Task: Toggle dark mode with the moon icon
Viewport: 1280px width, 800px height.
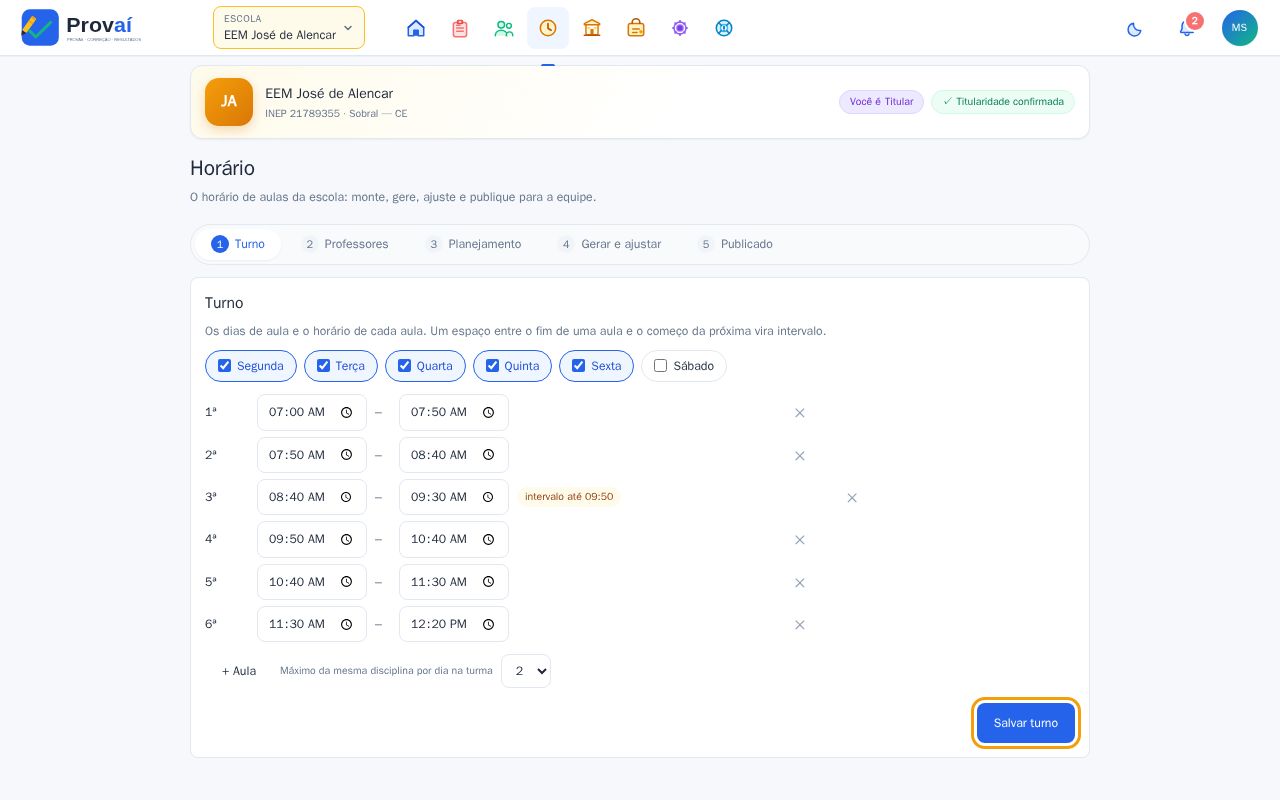Action: [x=1134, y=29]
